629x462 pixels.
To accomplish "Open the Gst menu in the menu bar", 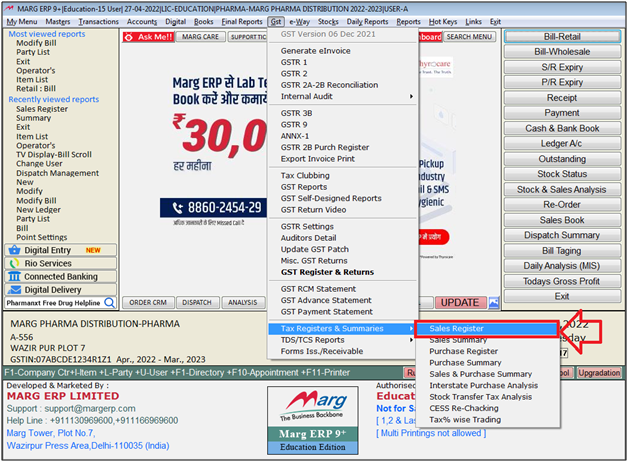I will click(x=276, y=22).
